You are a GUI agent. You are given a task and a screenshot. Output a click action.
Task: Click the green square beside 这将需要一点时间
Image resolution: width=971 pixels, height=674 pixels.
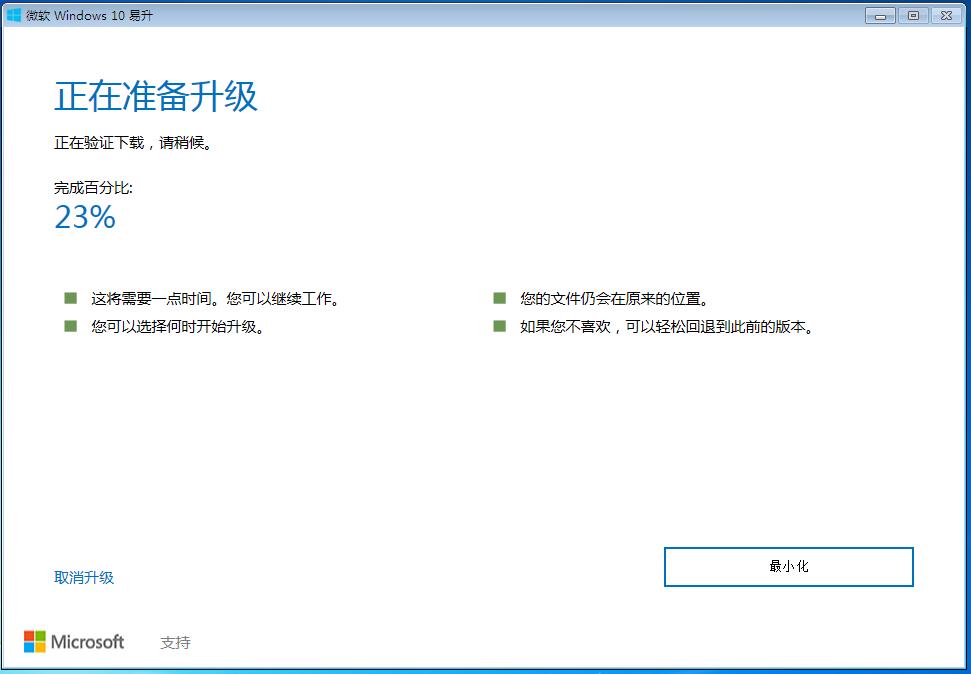pyautogui.click(x=70, y=297)
